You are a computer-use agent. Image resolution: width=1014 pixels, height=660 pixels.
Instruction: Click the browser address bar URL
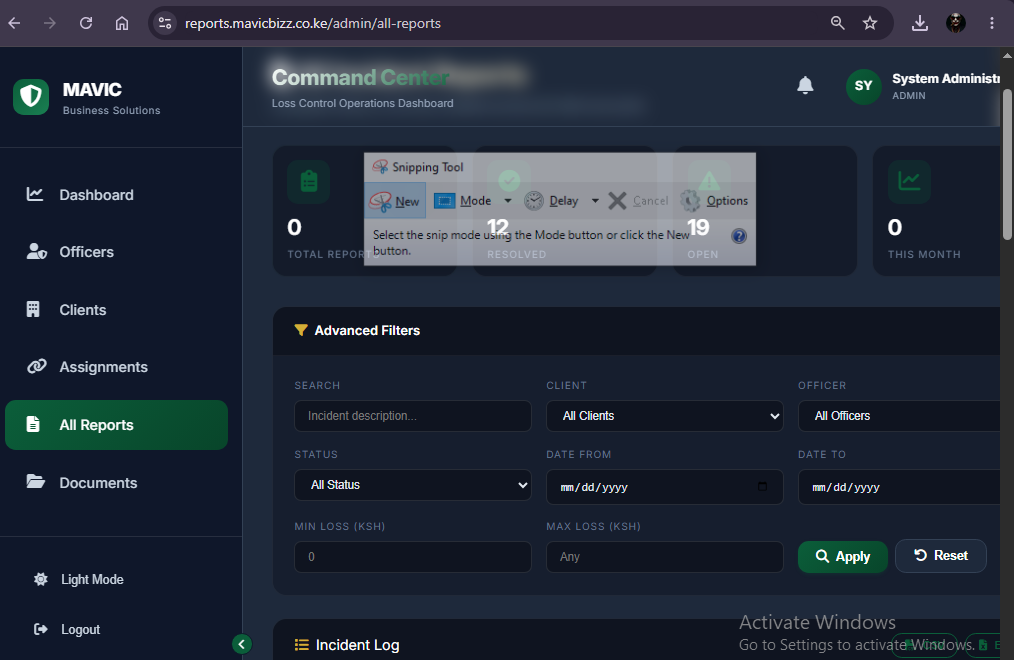(313, 23)
